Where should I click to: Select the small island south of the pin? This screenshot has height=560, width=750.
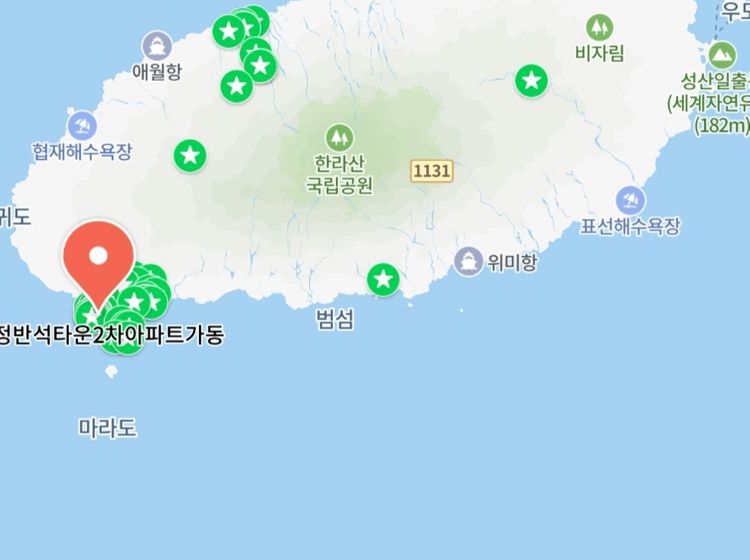tap(111, 372)
